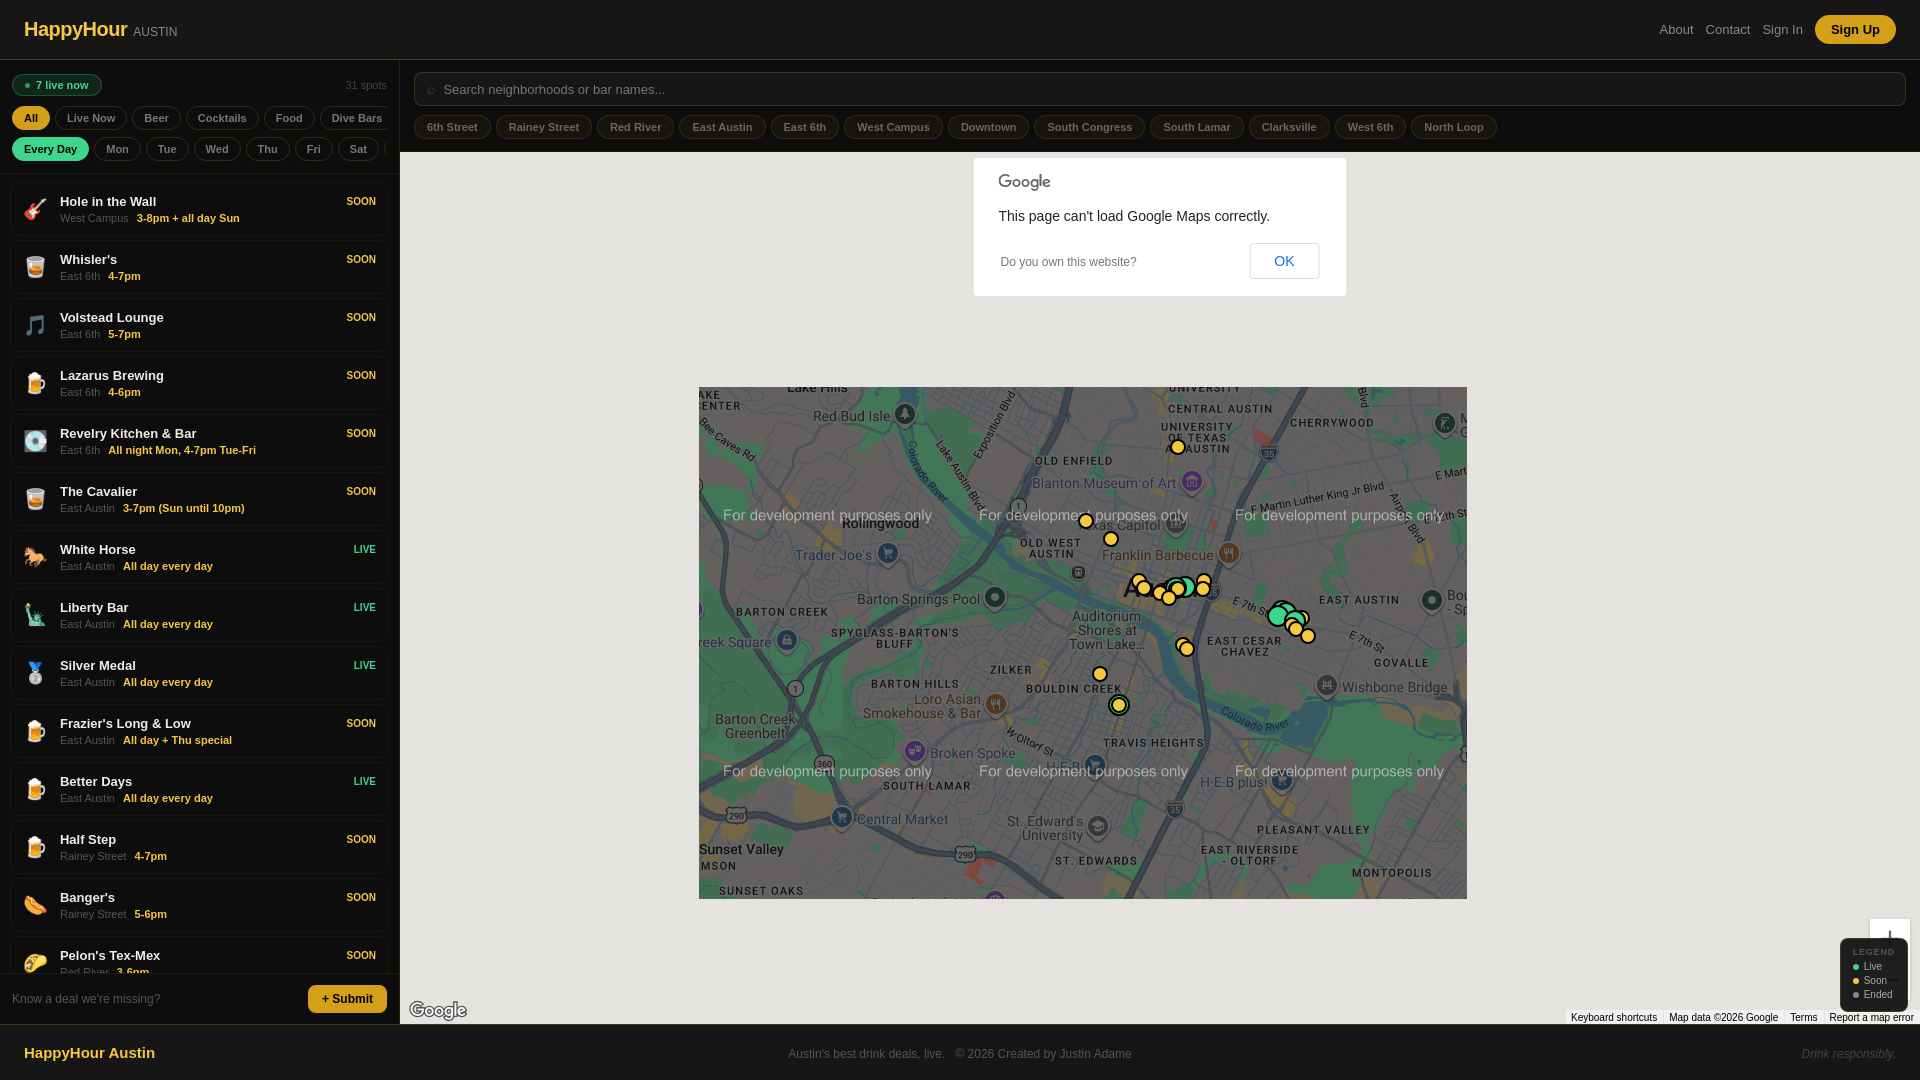
Task: Open the Sign In link
Action: pos(1782,29)
